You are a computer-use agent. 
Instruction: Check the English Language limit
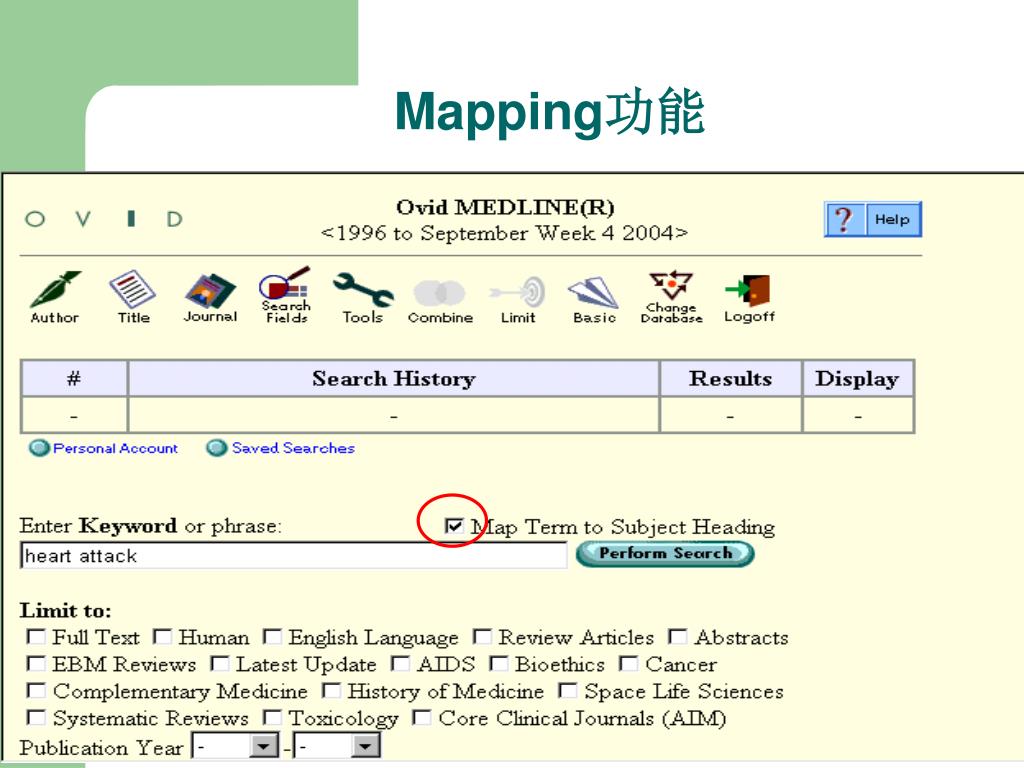[272, 636]
